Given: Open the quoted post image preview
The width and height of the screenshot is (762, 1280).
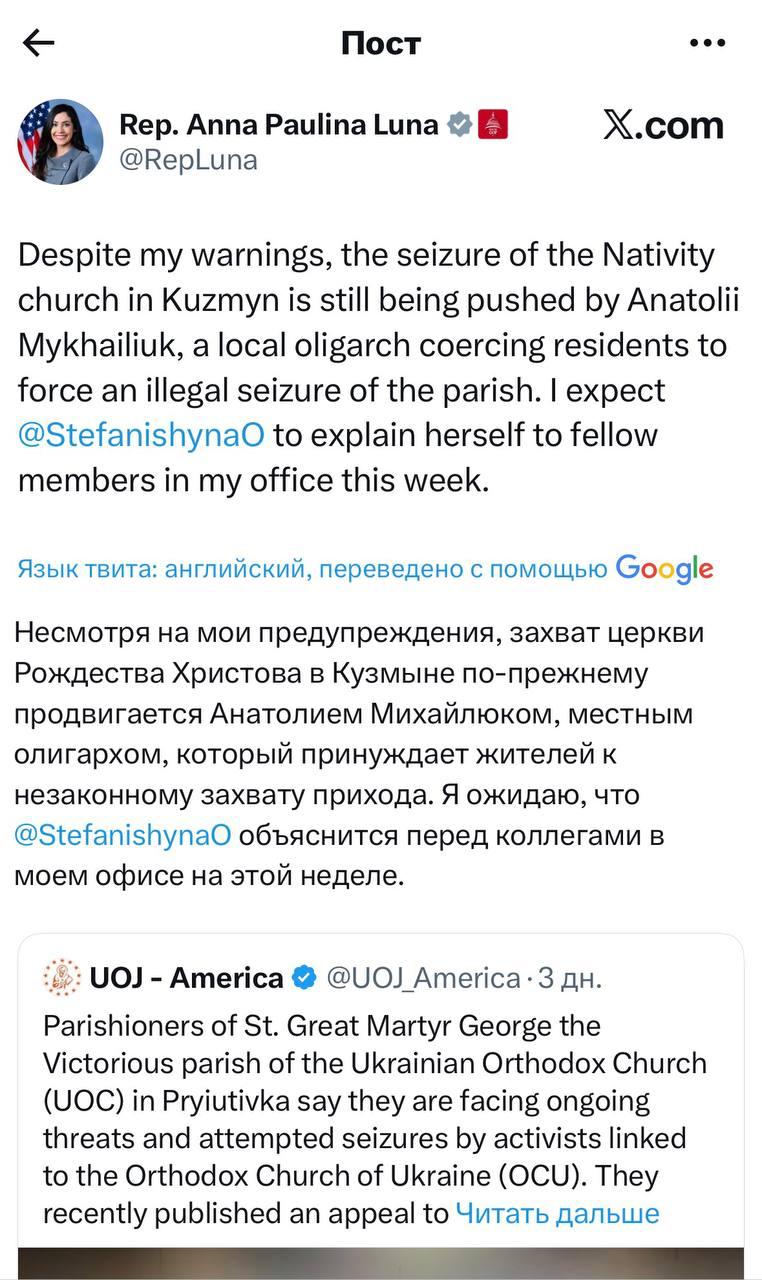Looking at the screenshot, I should coord(380,1262).
